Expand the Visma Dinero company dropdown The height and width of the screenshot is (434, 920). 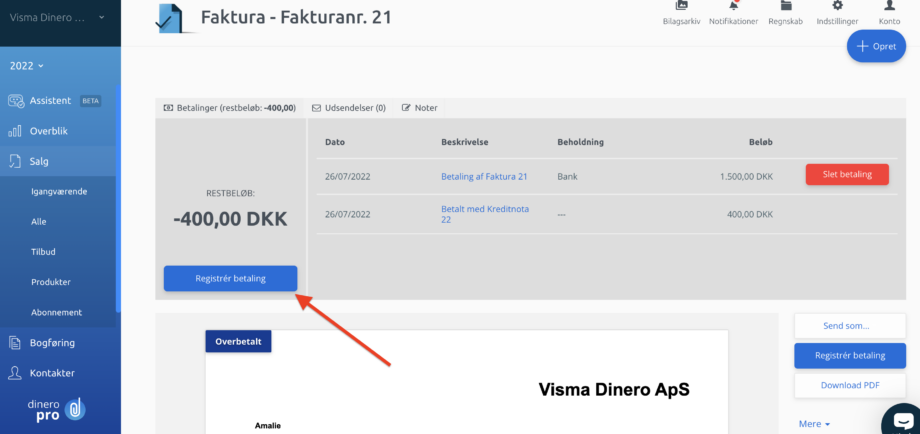(57, 18)
